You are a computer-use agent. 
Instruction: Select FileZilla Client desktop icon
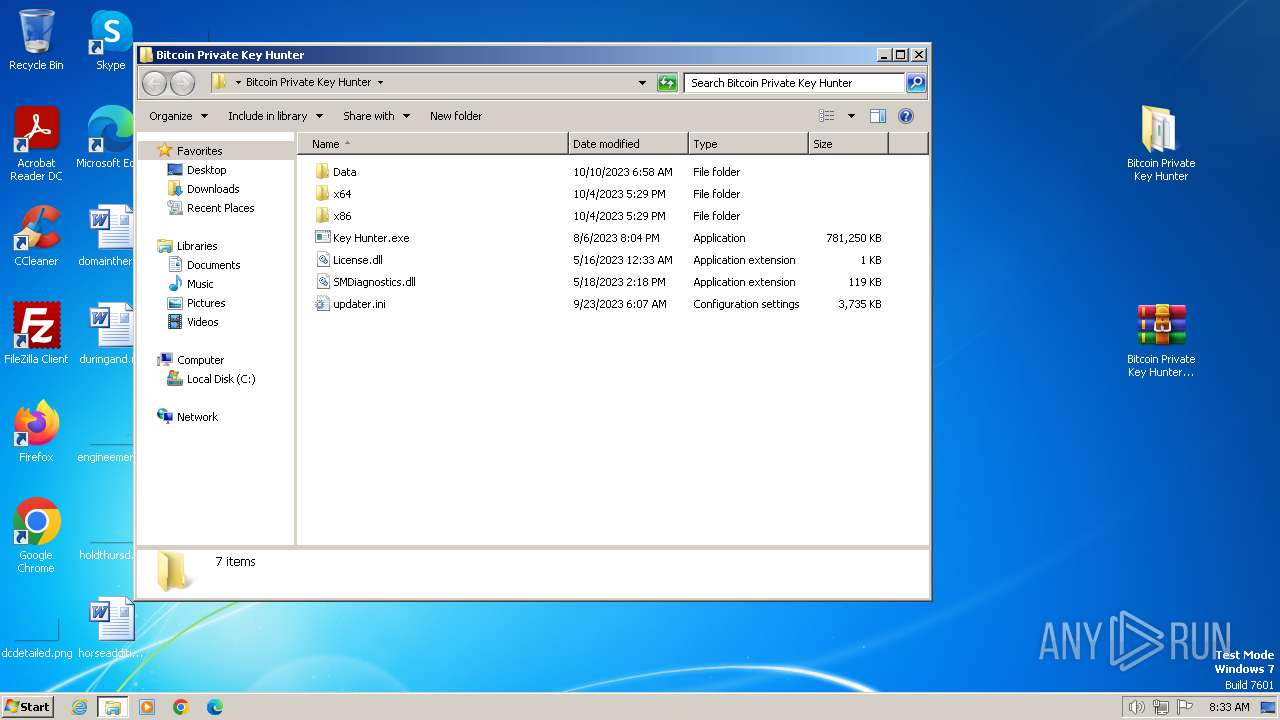click(36, 333)
